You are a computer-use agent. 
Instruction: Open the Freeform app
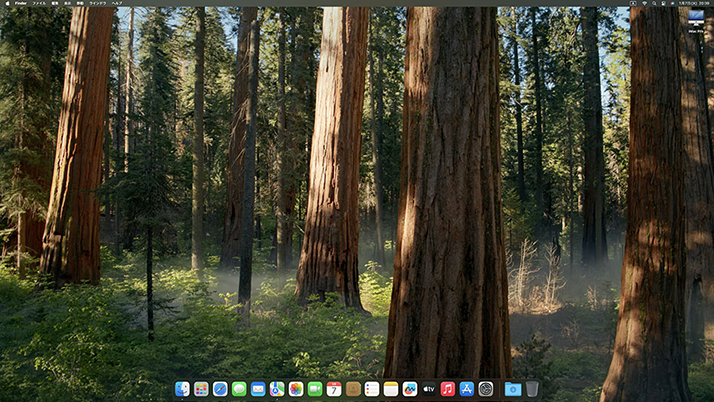click(410, 389)
